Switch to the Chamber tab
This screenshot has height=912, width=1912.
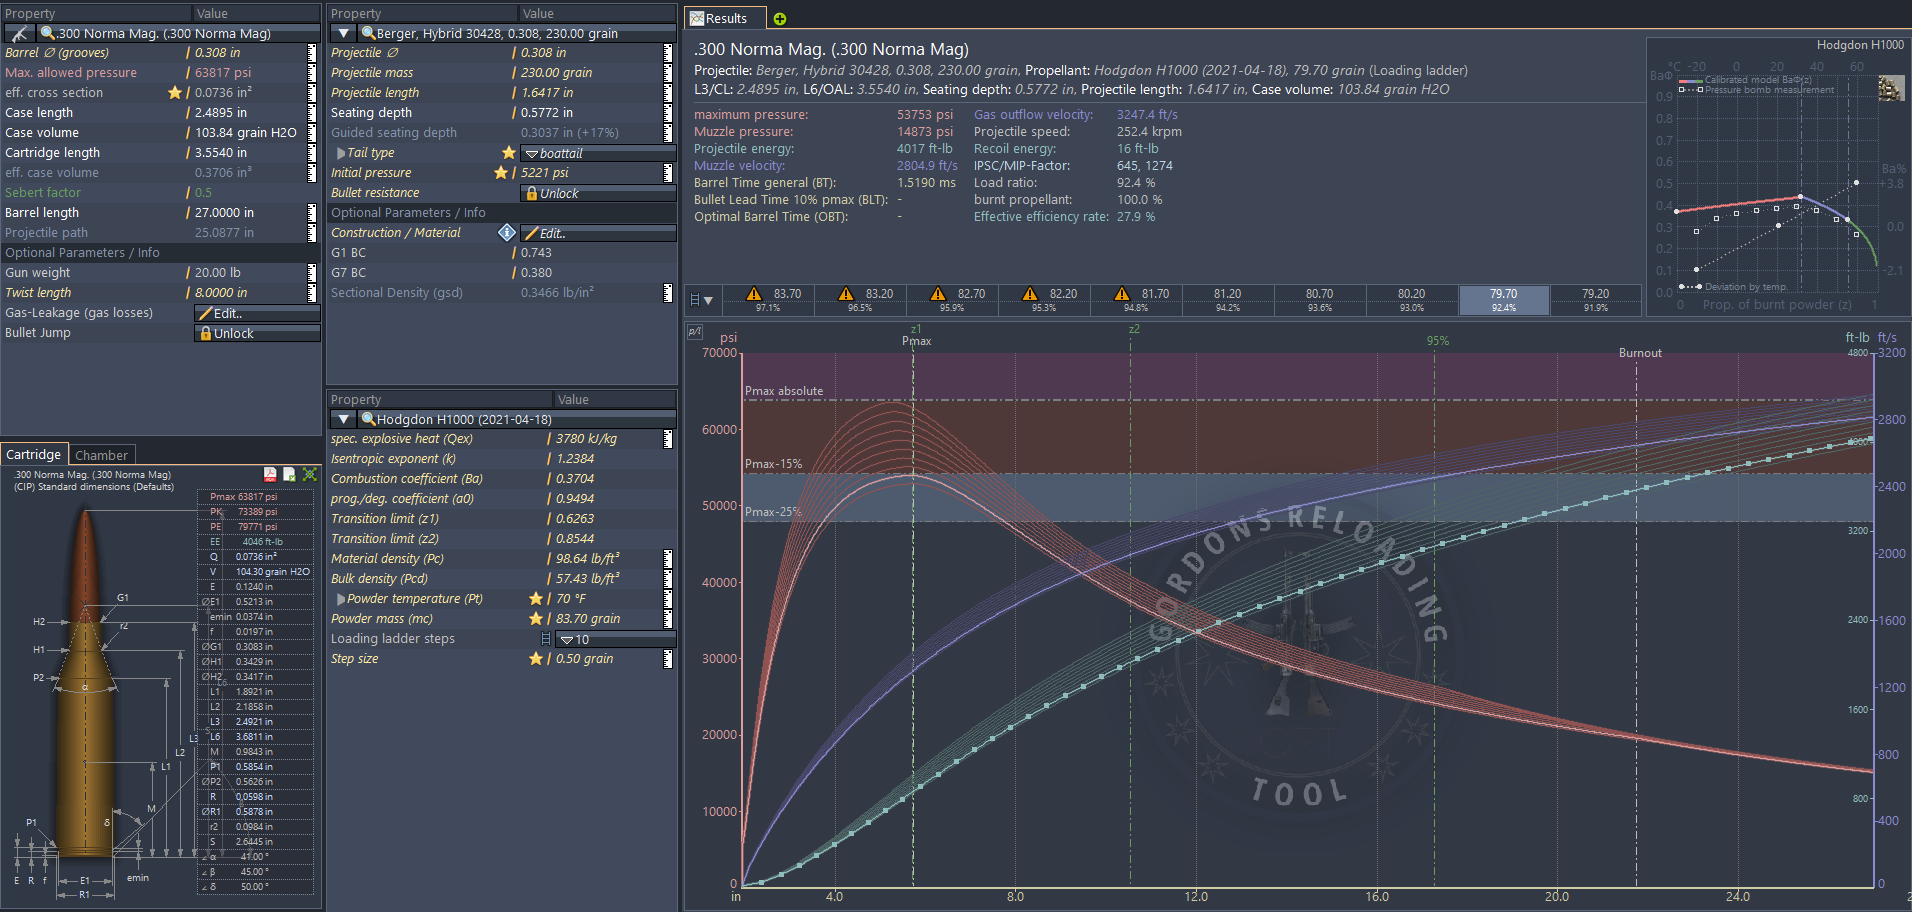coord(102,455)
